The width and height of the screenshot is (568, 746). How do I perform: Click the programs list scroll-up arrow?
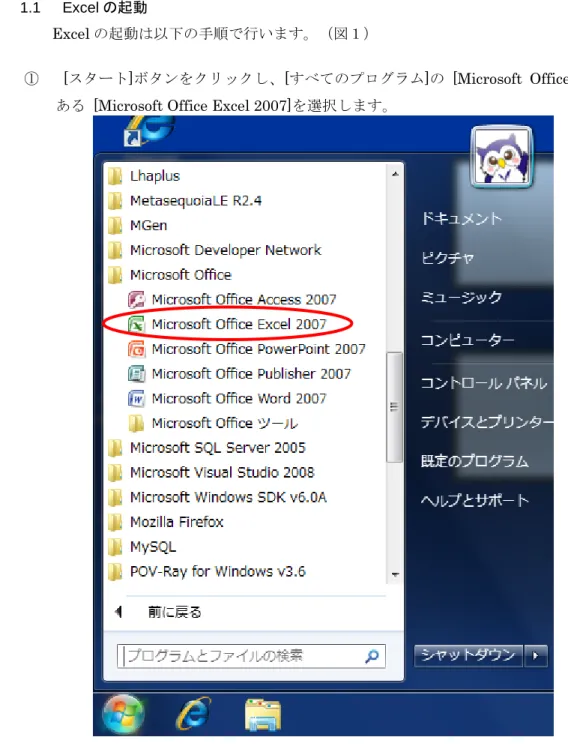[395, 174]
